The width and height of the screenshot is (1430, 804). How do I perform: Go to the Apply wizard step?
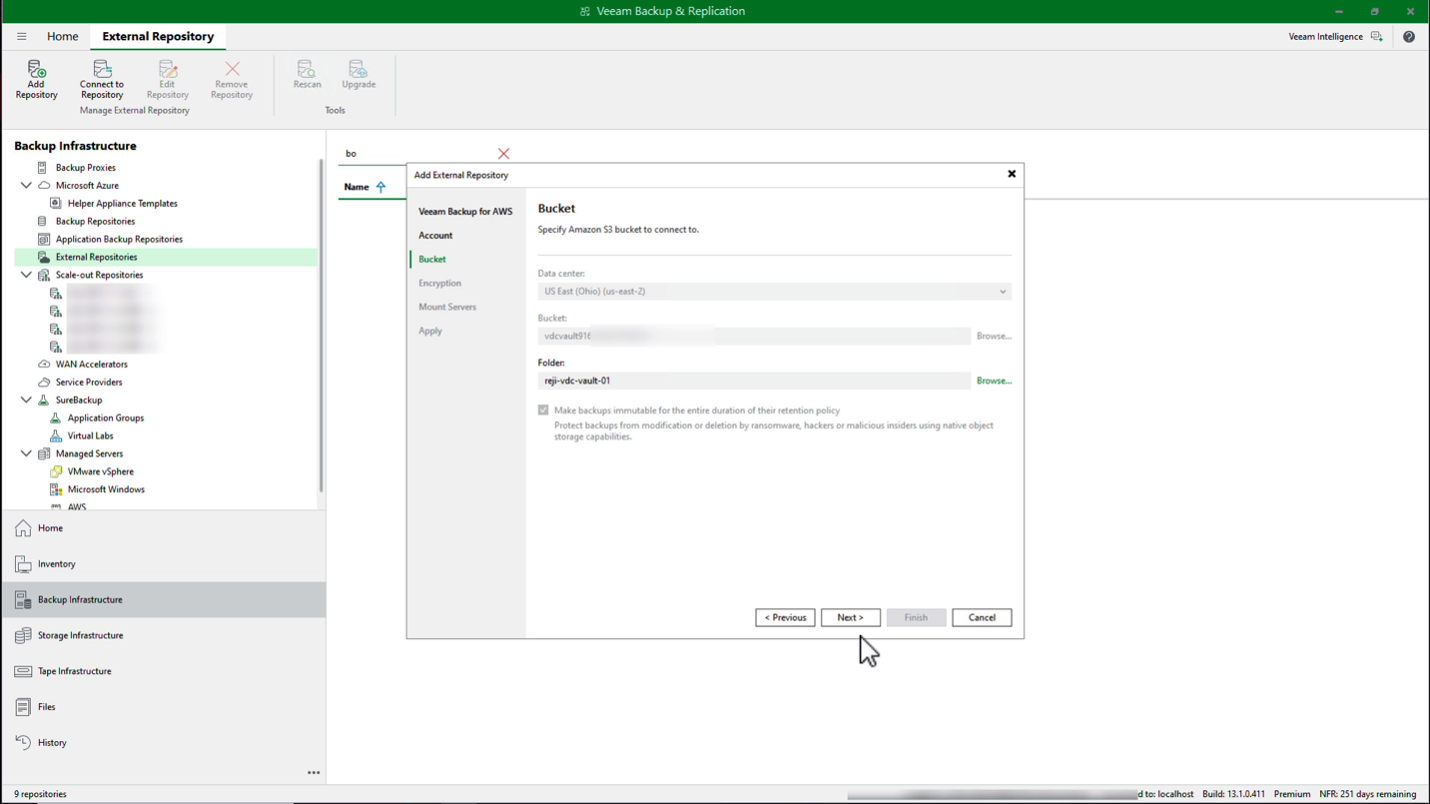tap(430, 331)
